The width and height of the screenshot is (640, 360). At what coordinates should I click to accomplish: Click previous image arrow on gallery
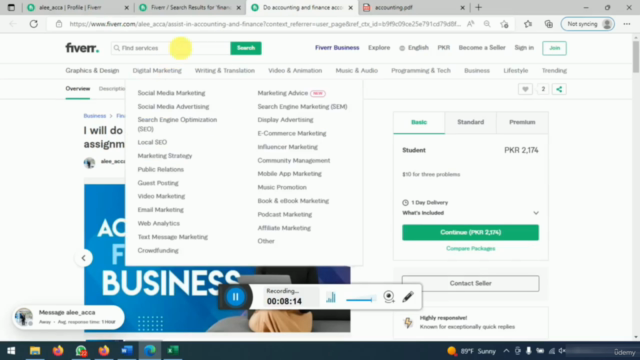(84, 258)
